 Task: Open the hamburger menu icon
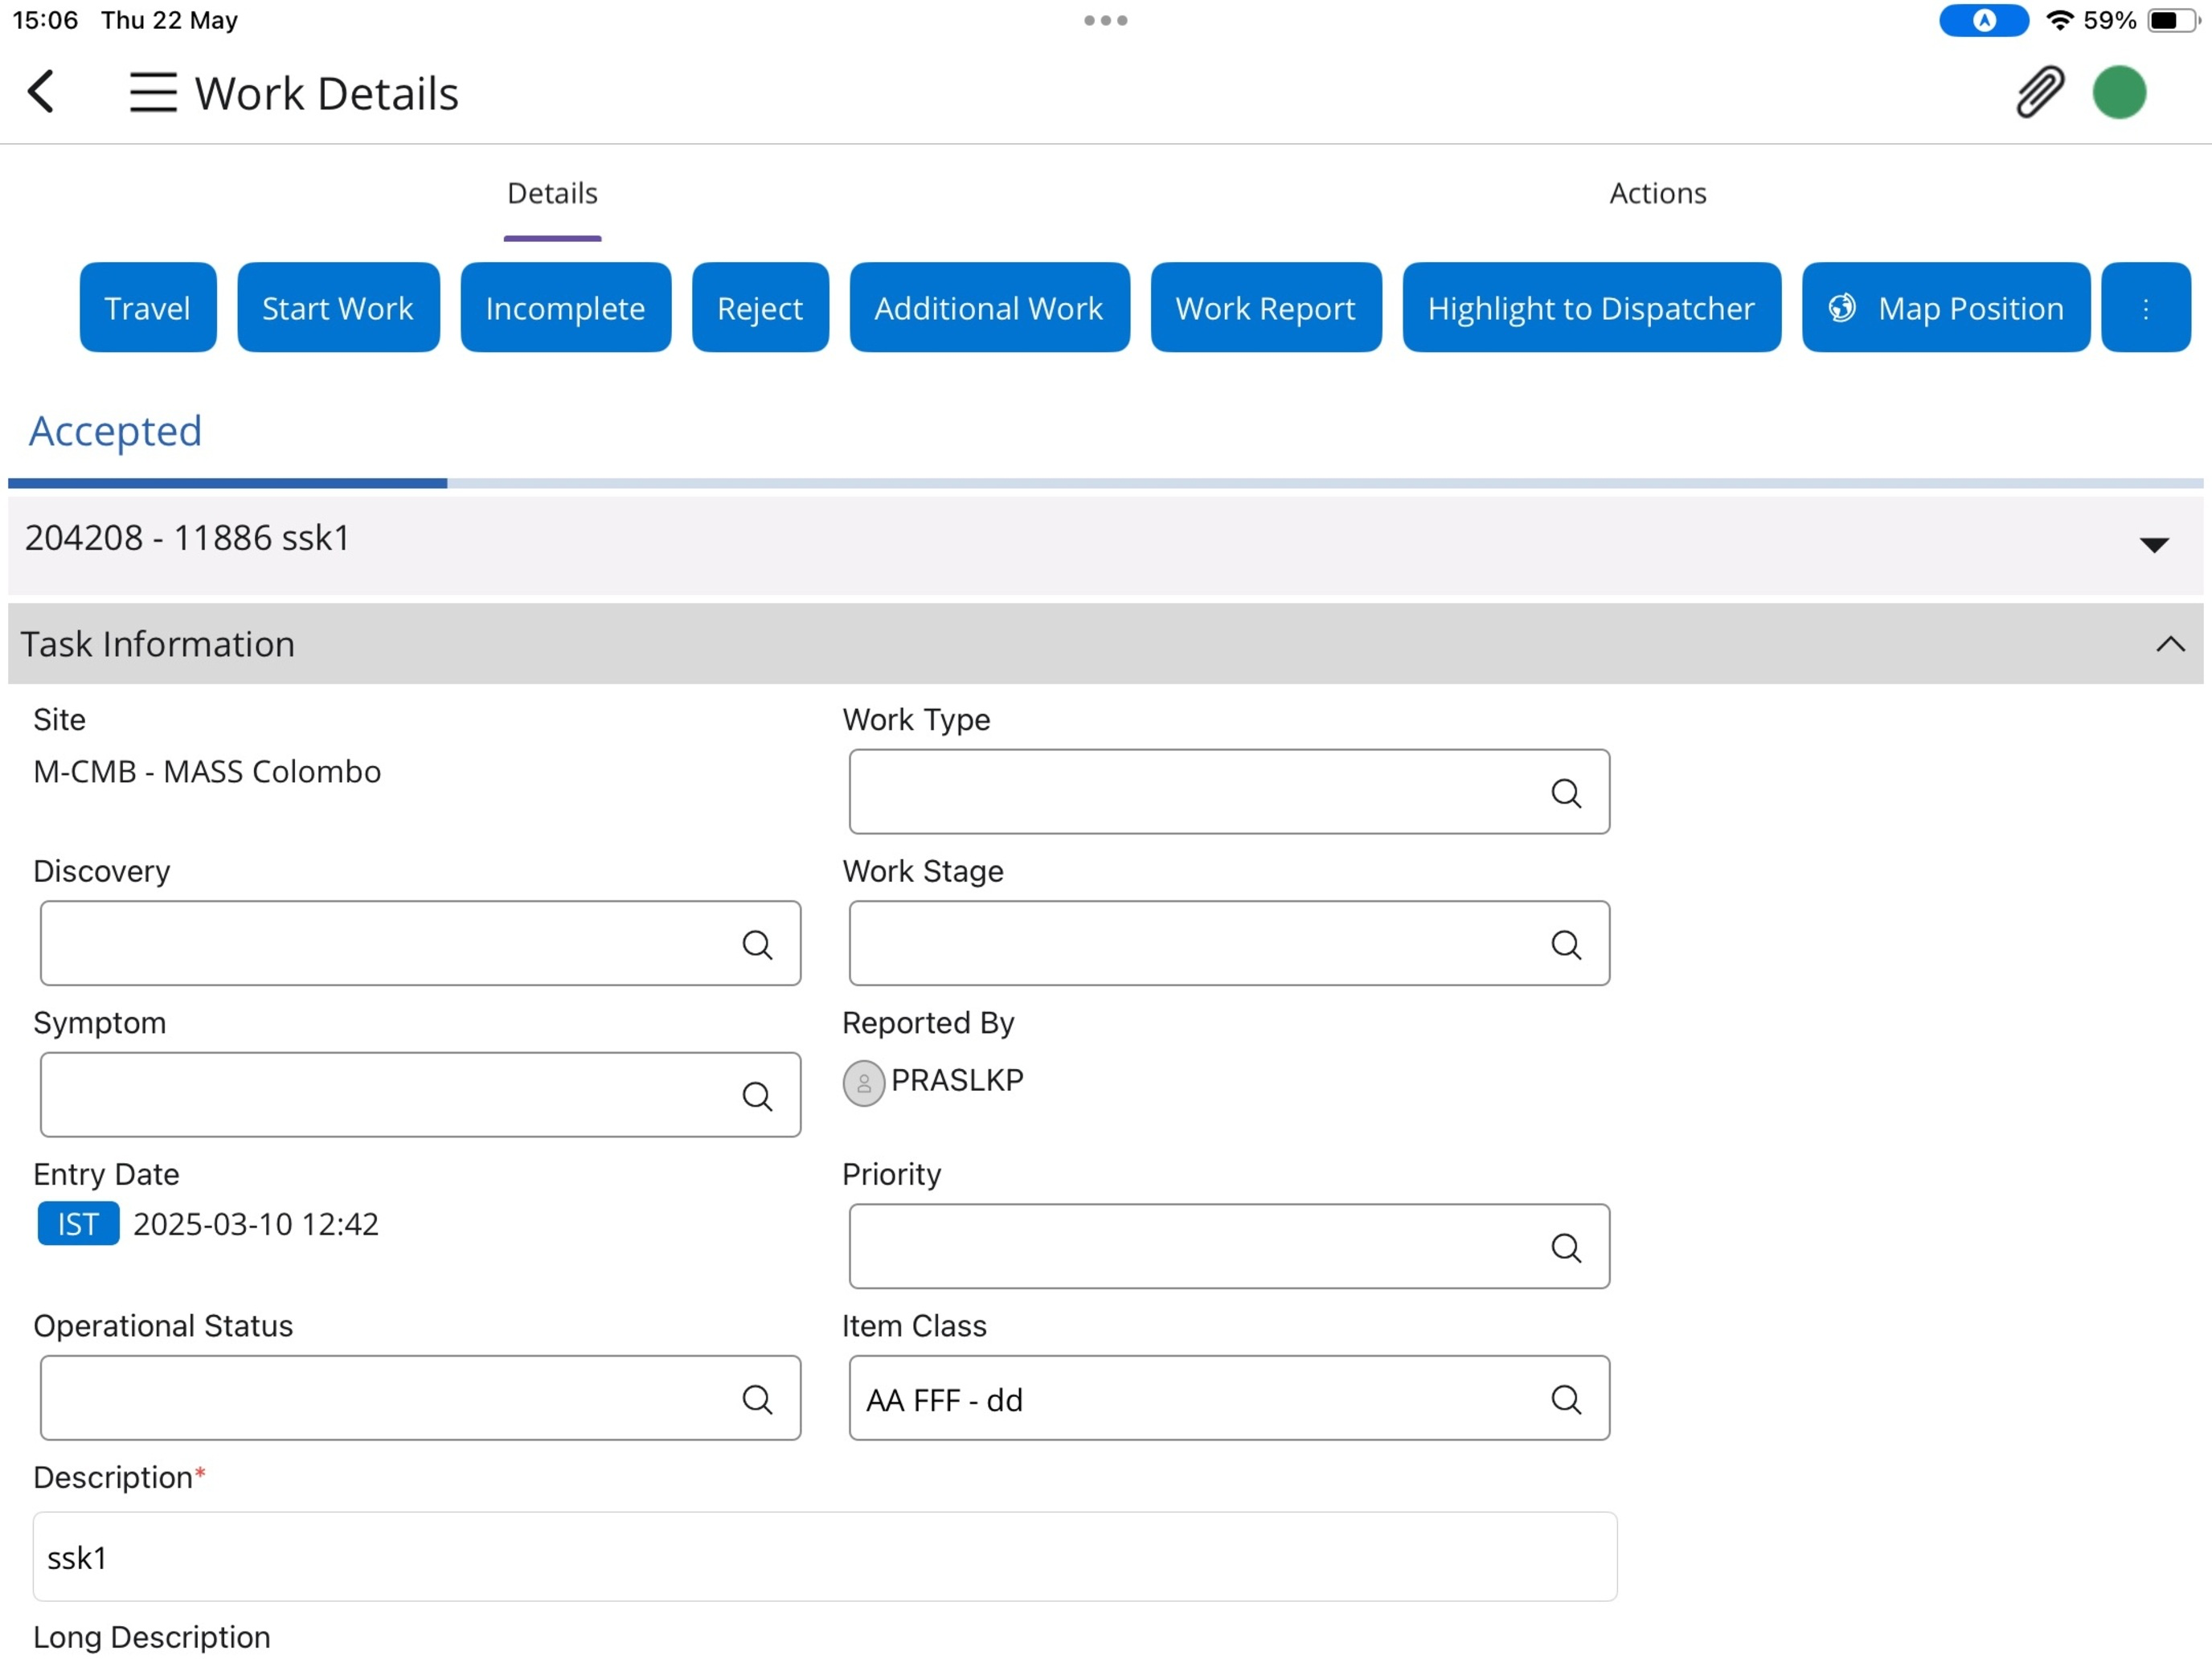pos(152,93)
